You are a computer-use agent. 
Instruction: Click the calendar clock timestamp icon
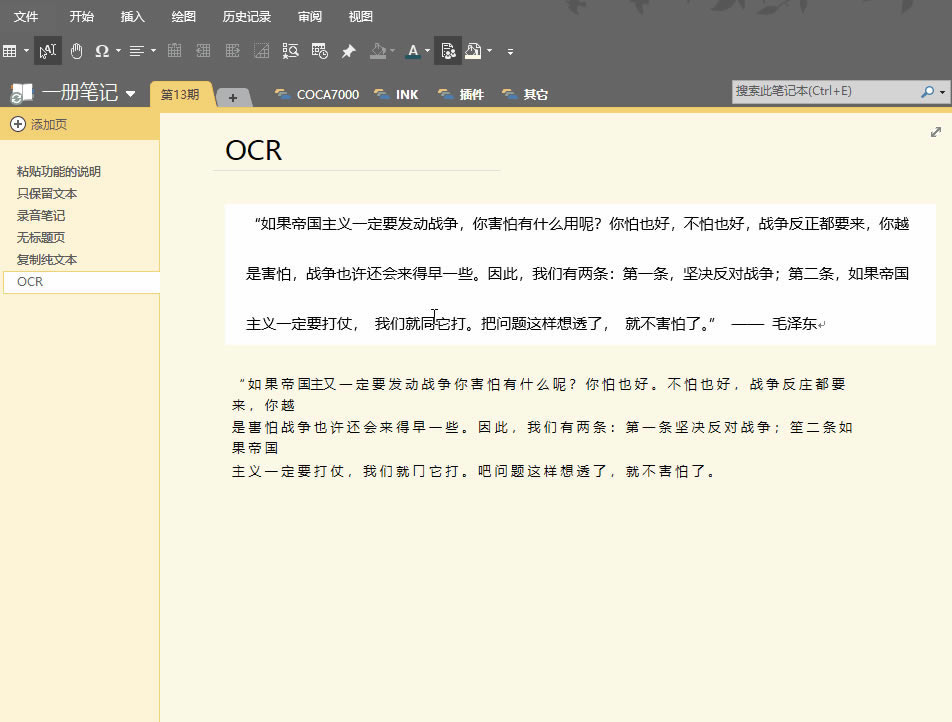pyautogui.click(x=320, y=50)
